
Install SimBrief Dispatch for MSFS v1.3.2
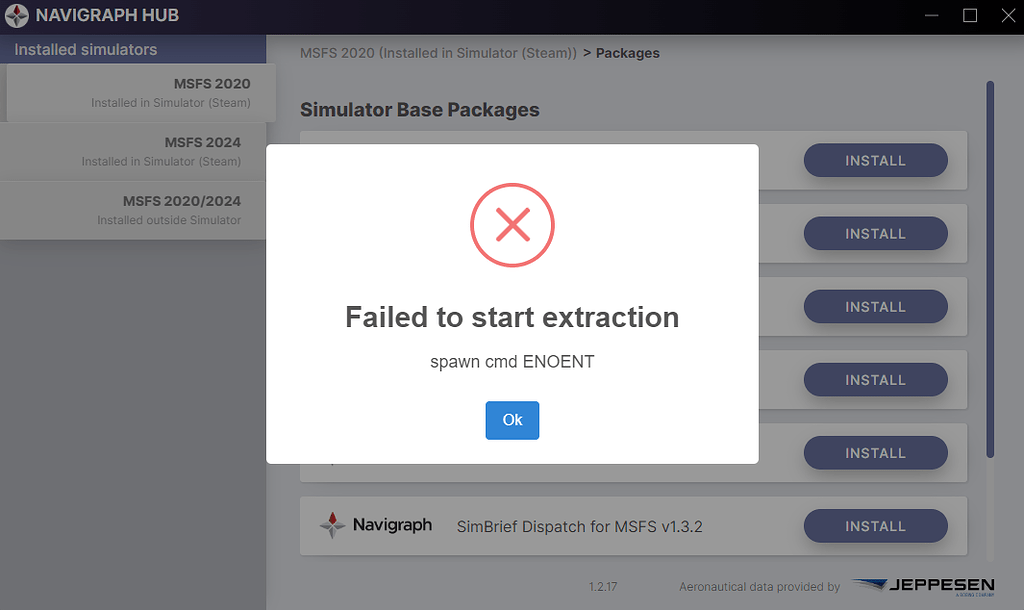875,526
